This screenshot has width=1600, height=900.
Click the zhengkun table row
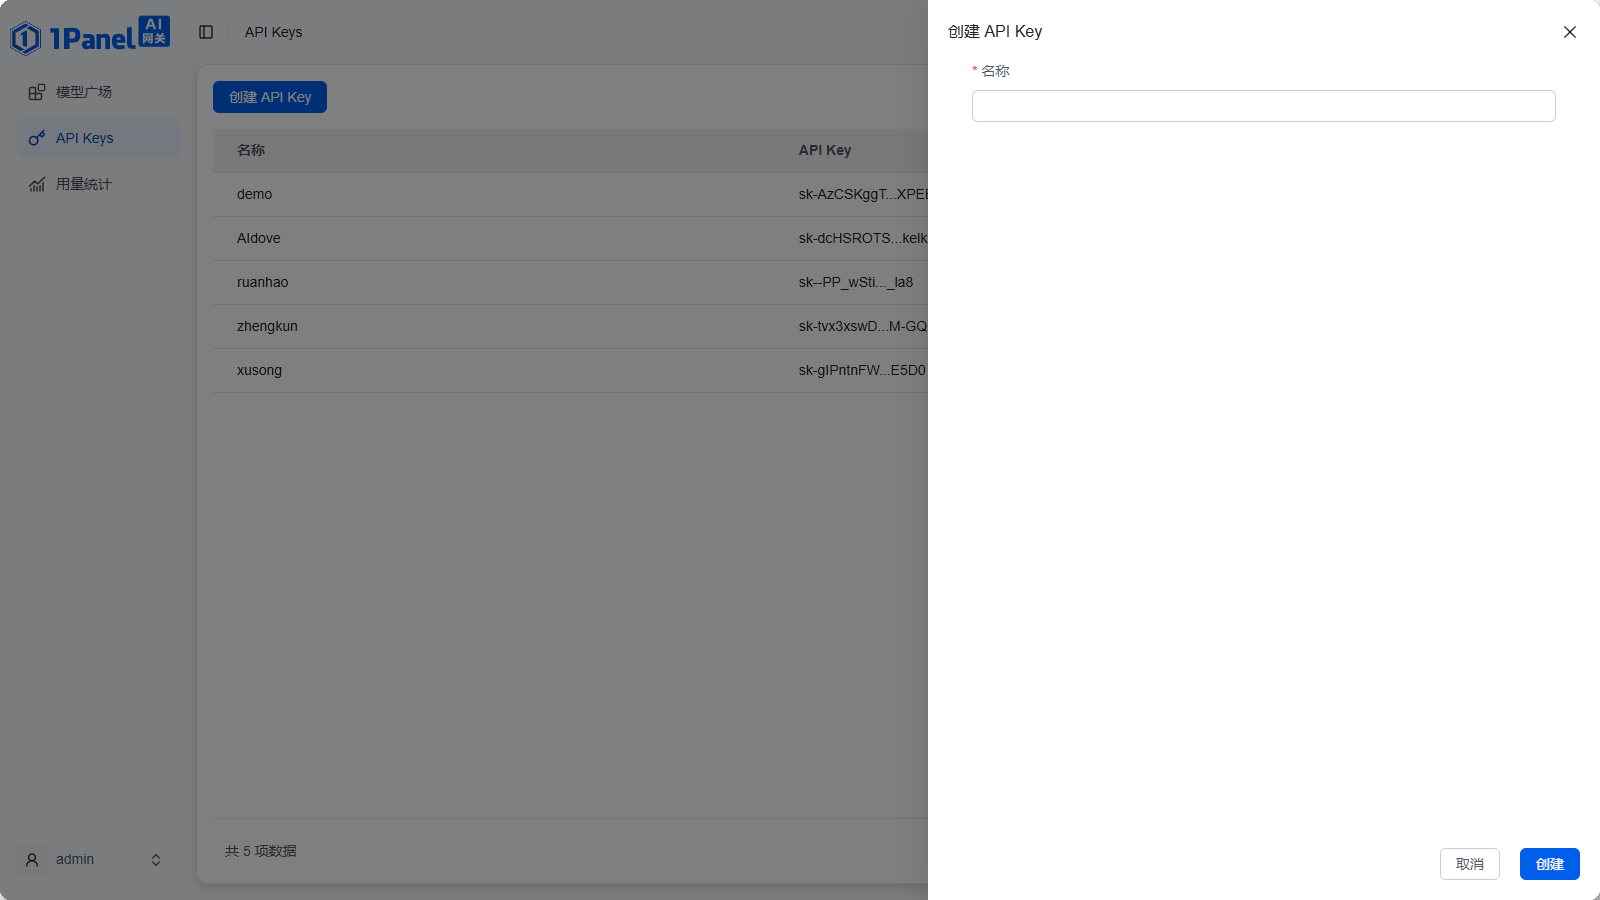tap(570, 326)
